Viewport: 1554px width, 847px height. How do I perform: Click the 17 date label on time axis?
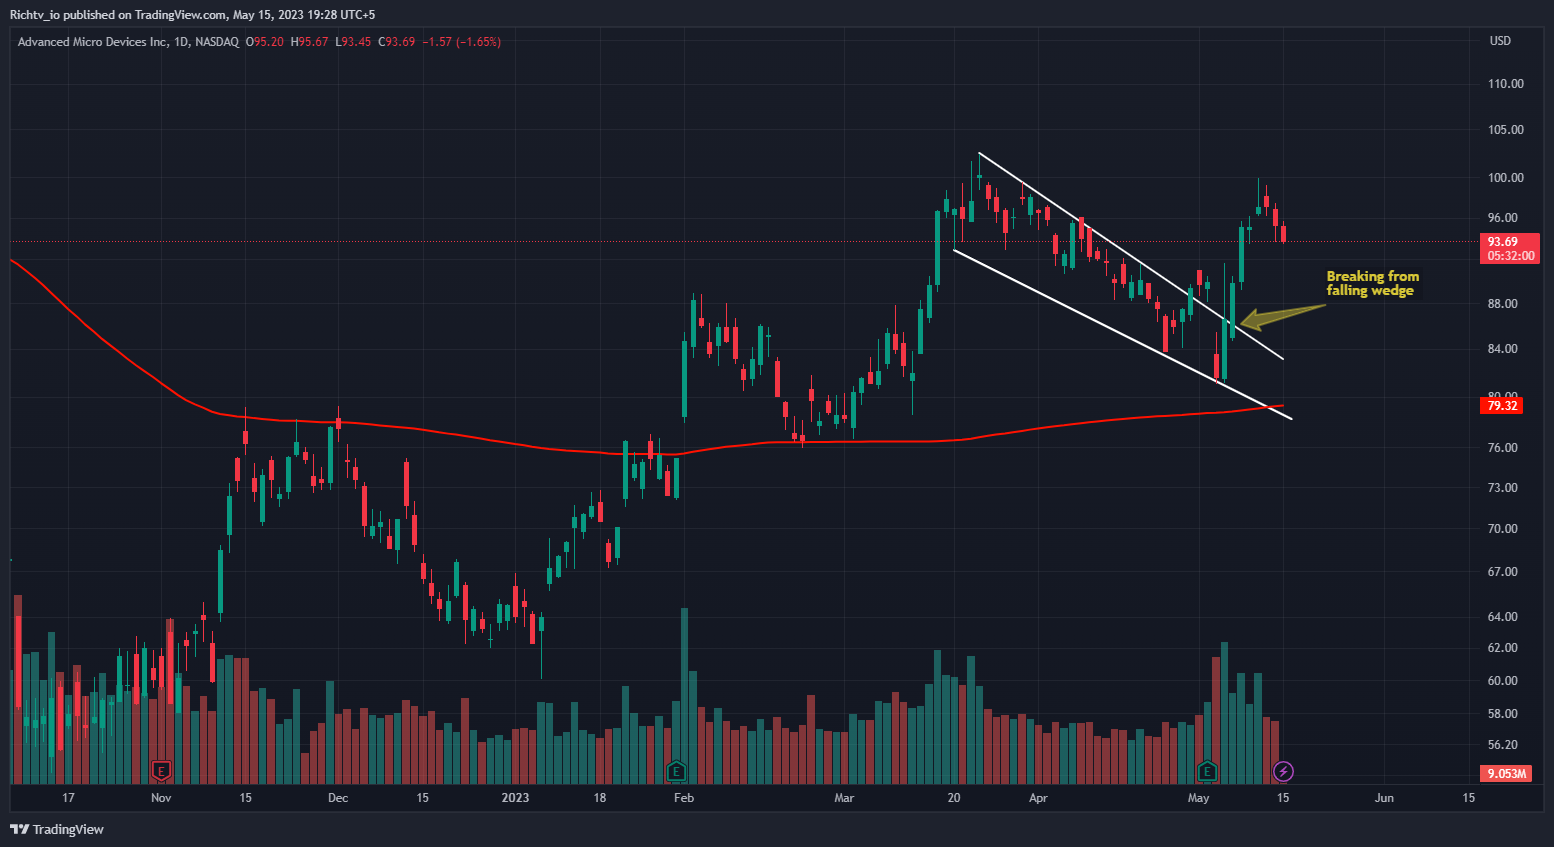tap(68, 798)
